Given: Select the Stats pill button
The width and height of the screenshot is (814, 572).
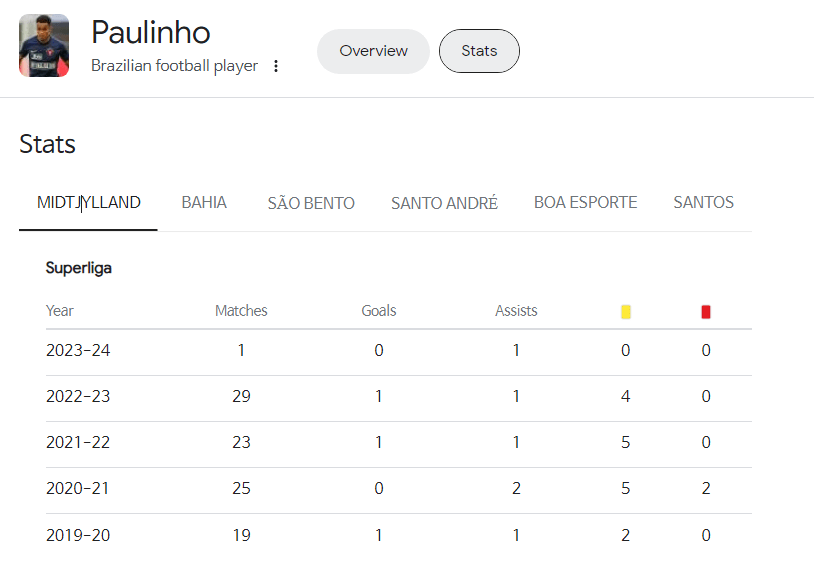Looking at the screenshot, I should pyautogui.click(x=479, y=51).
